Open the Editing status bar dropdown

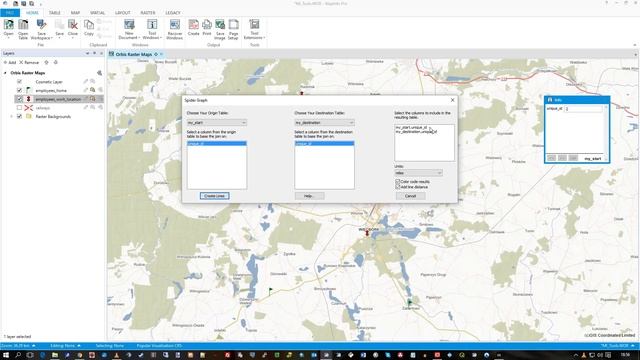pyautogui.click(x=79, y=346)
